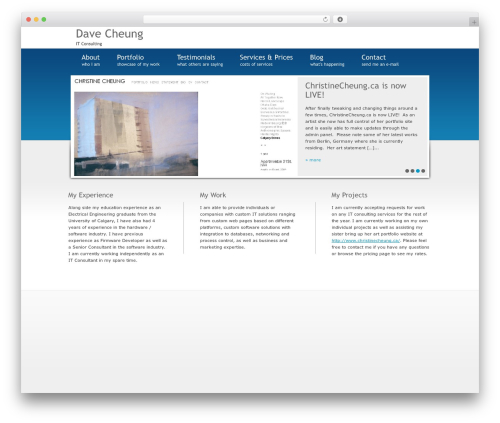
Task: Click the browser reload icon
Action: point(325,19)
